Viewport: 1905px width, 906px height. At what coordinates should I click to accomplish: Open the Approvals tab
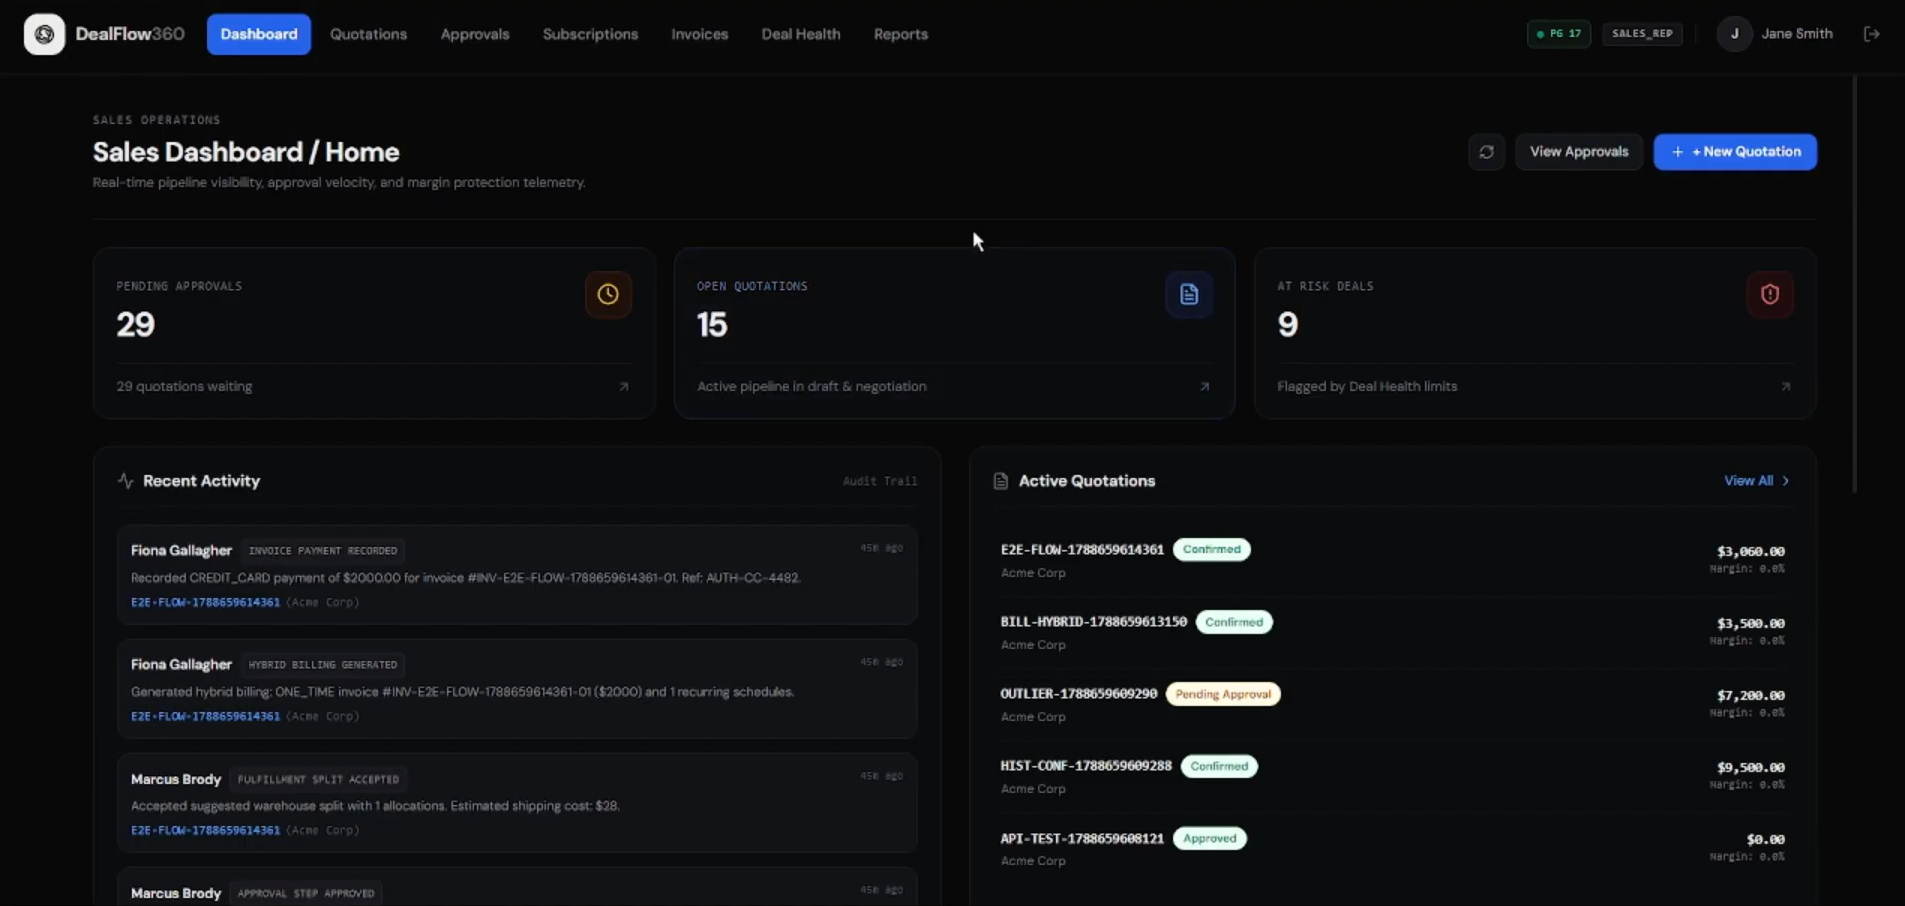click(475, 34)
